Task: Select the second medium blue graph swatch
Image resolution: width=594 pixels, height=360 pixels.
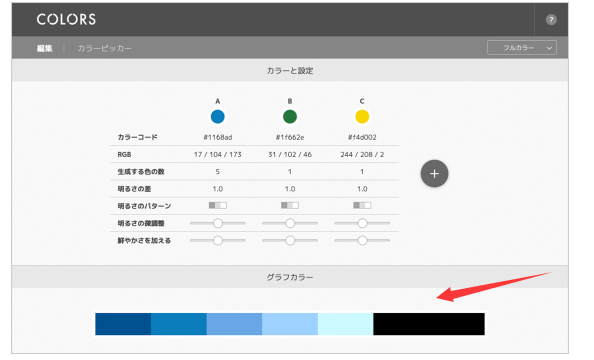Action: (179, 324)
